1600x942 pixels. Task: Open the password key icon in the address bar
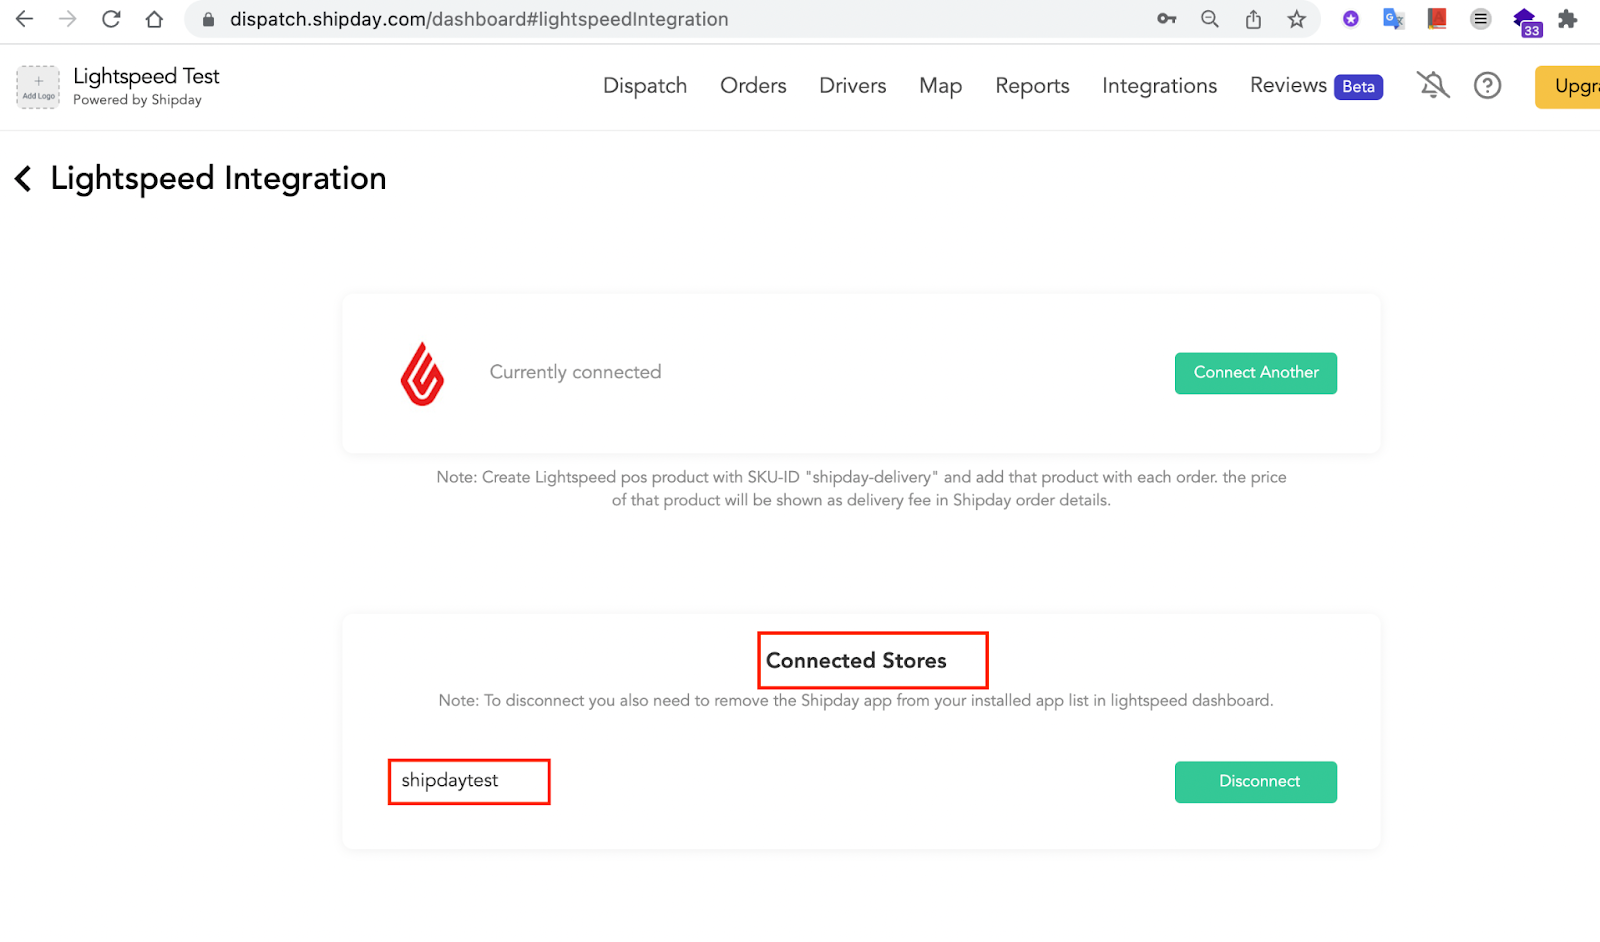coord(1166,19)
